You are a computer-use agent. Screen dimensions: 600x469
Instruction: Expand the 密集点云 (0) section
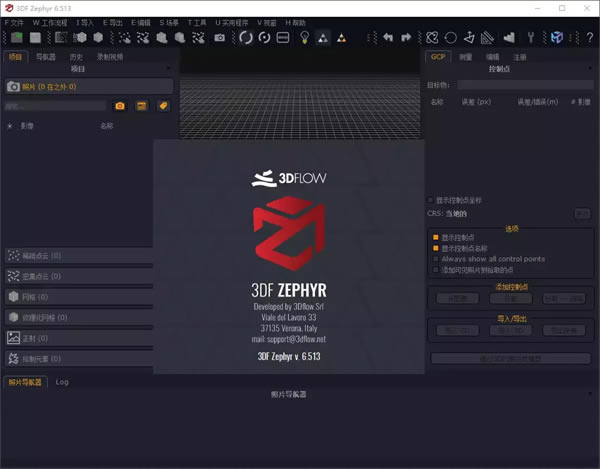(x=79, y=276)
